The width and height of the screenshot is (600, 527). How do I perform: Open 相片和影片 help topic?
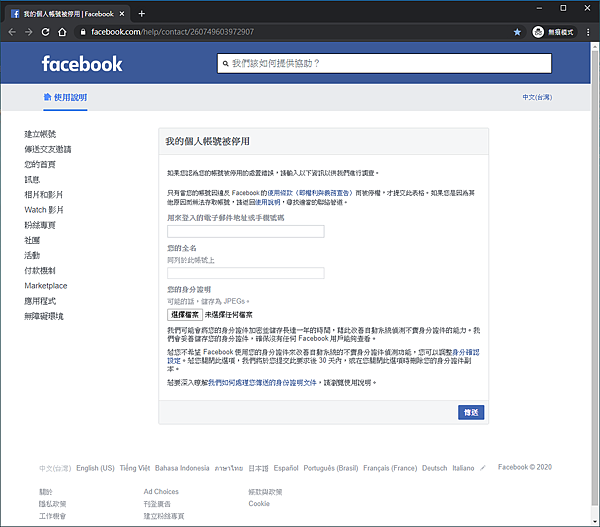coord(44,195)
